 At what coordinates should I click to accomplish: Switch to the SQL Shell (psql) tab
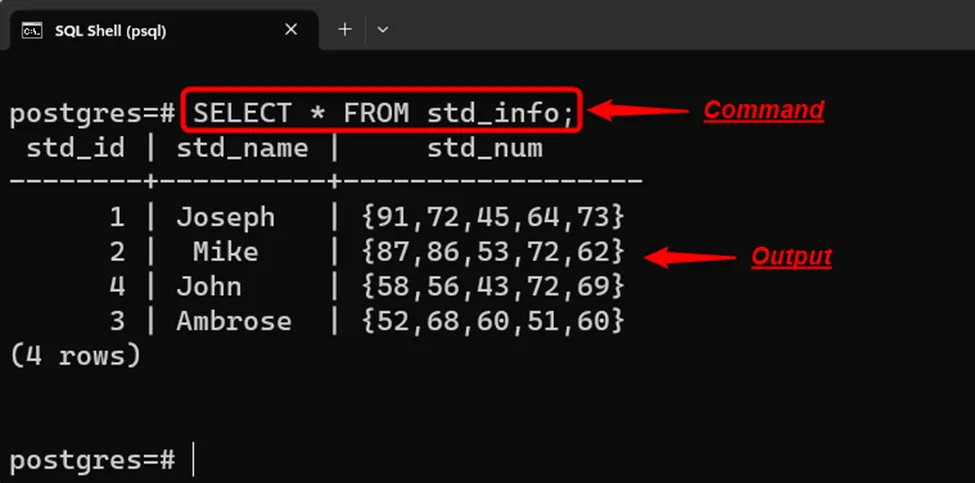[110, 30]
